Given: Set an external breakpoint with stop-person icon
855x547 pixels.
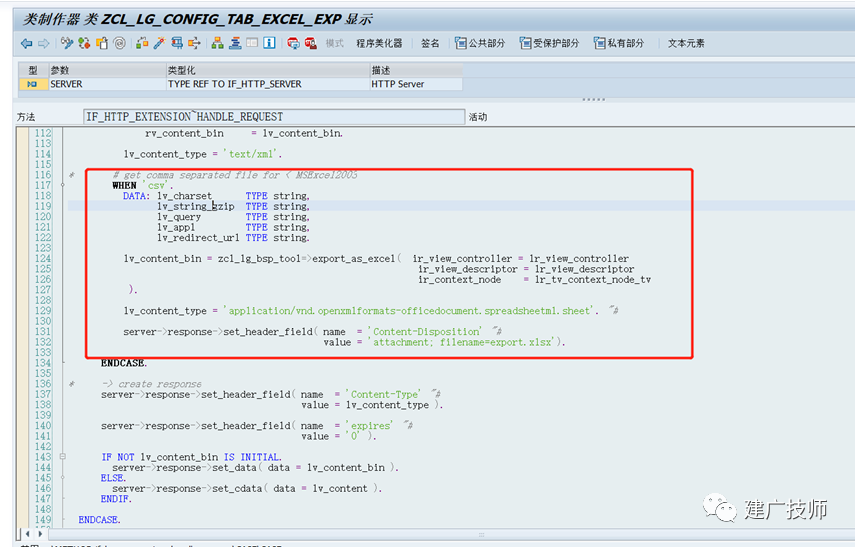Looking at the screenshot, I should [x=311, y=43].
